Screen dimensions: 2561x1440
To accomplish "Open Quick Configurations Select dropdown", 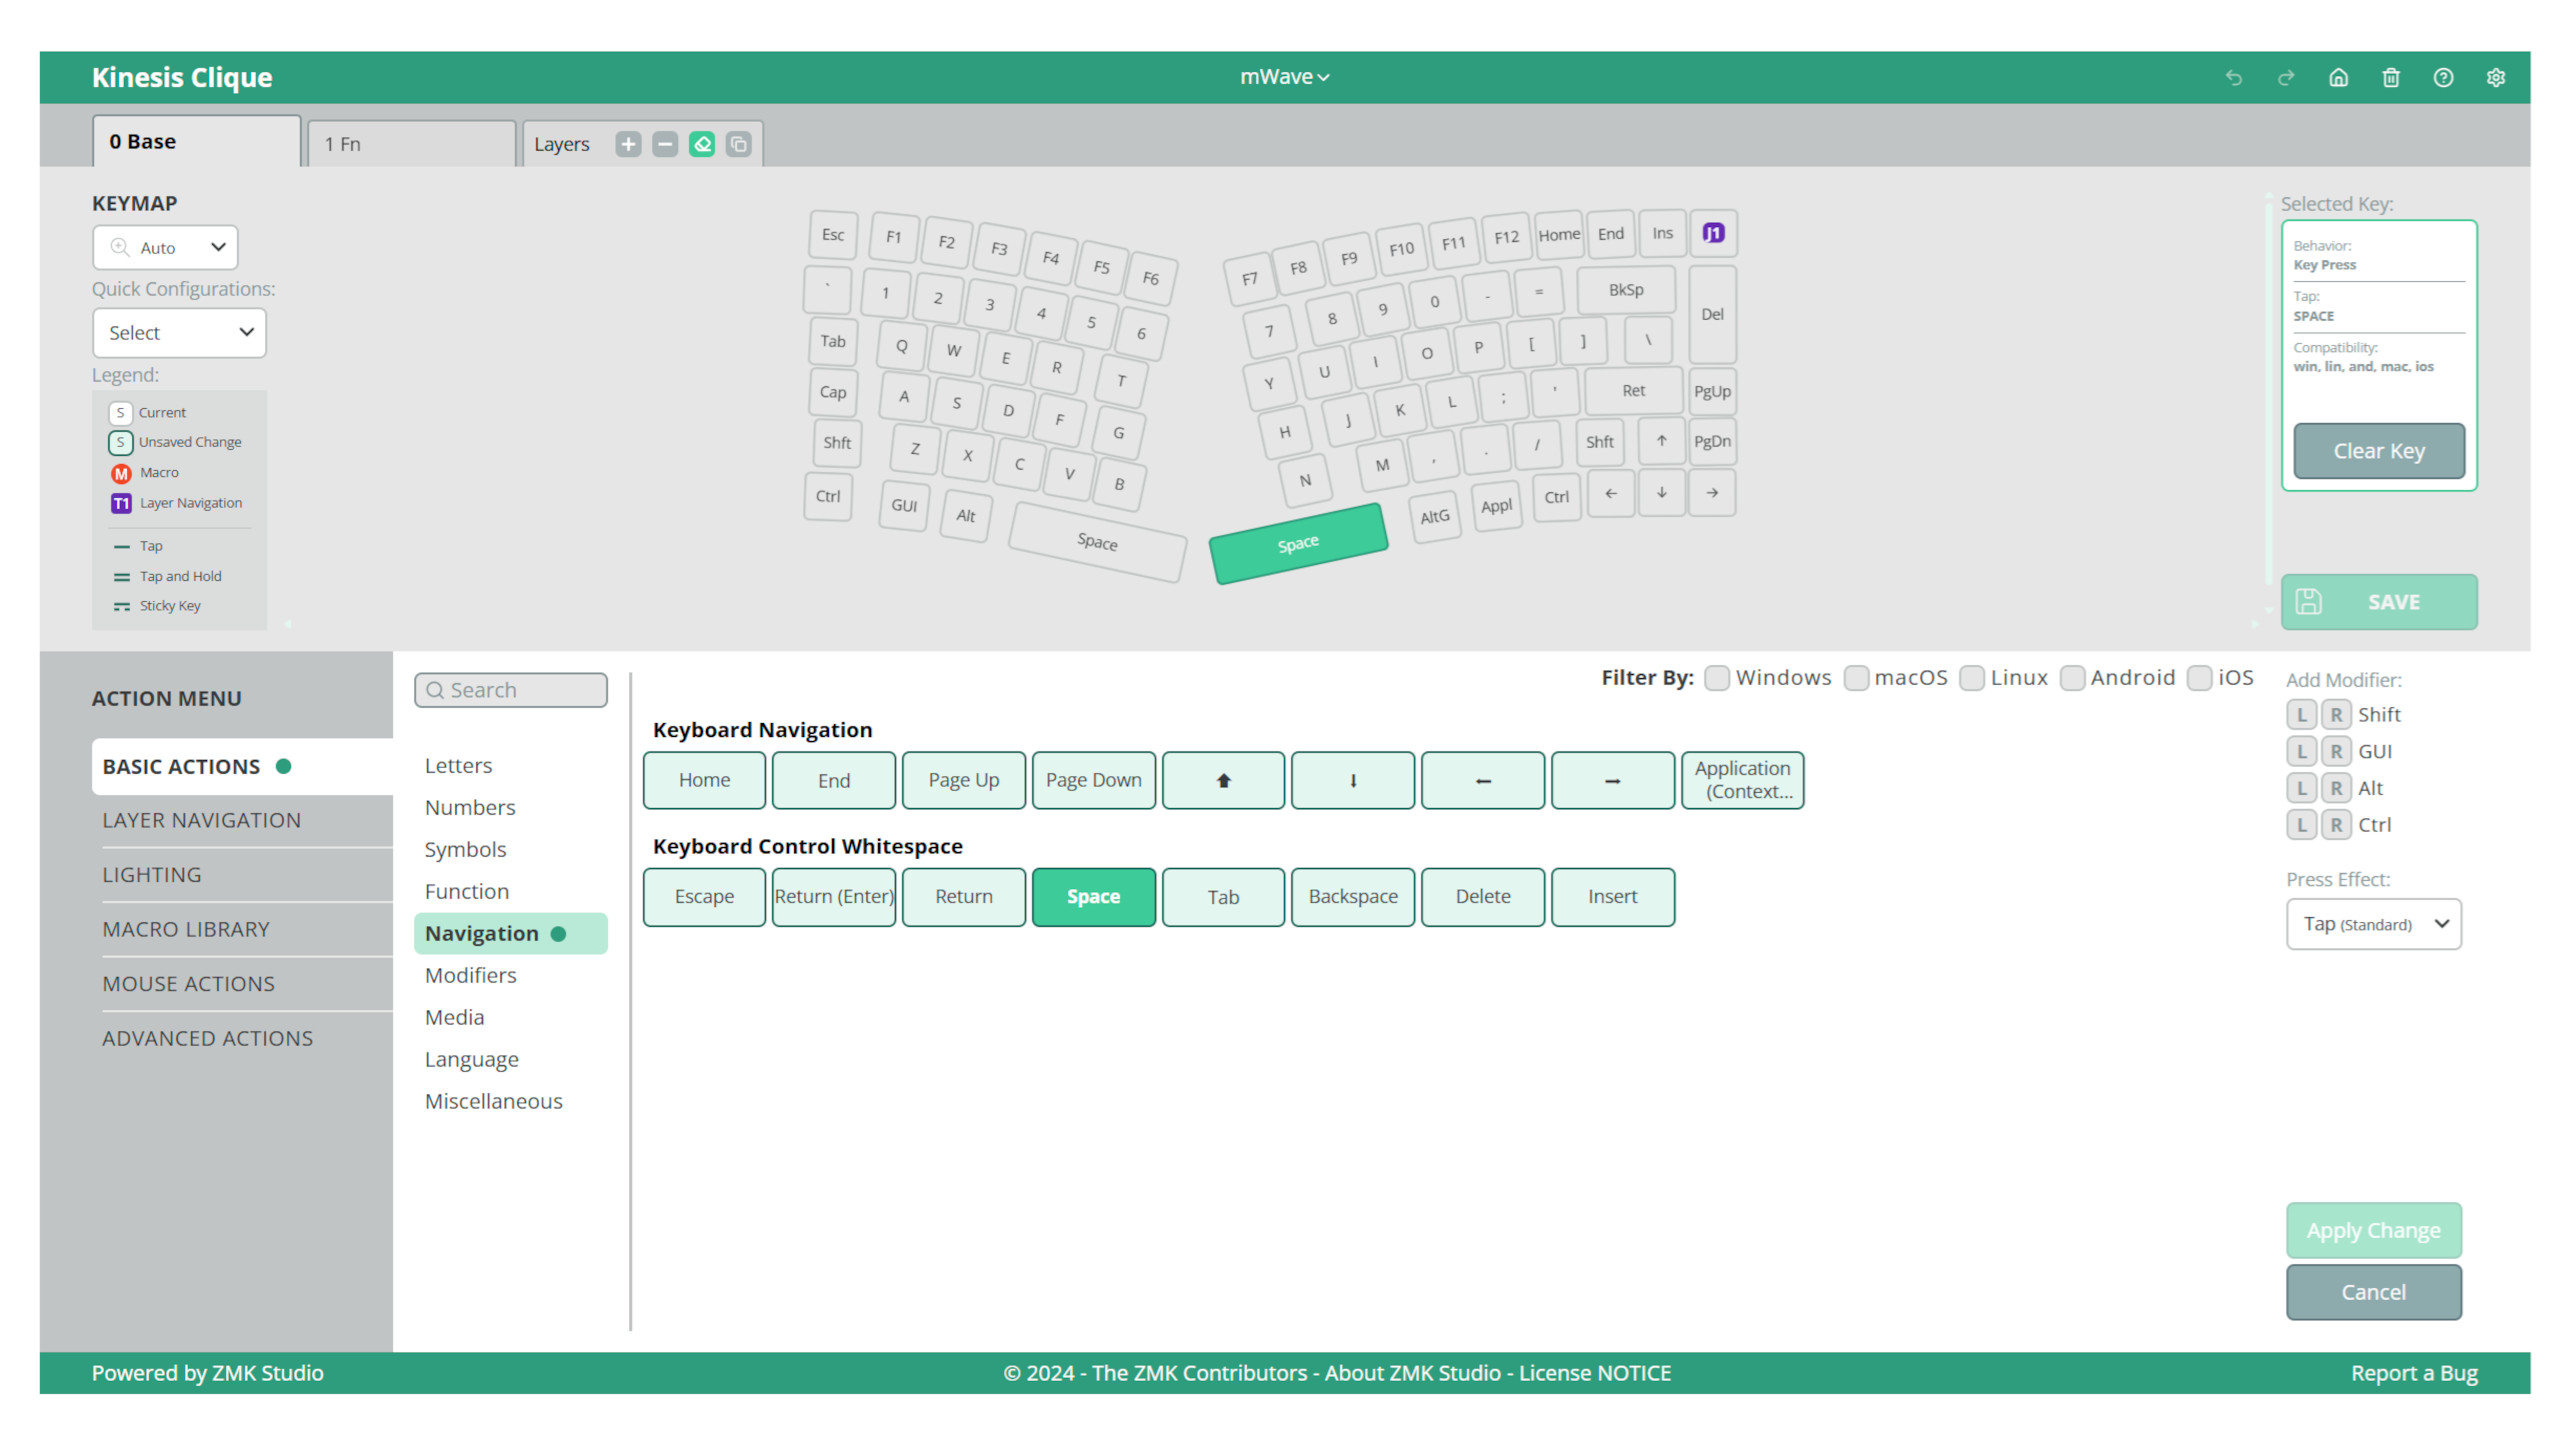I will pyautogui.click(x=179, y=333).
